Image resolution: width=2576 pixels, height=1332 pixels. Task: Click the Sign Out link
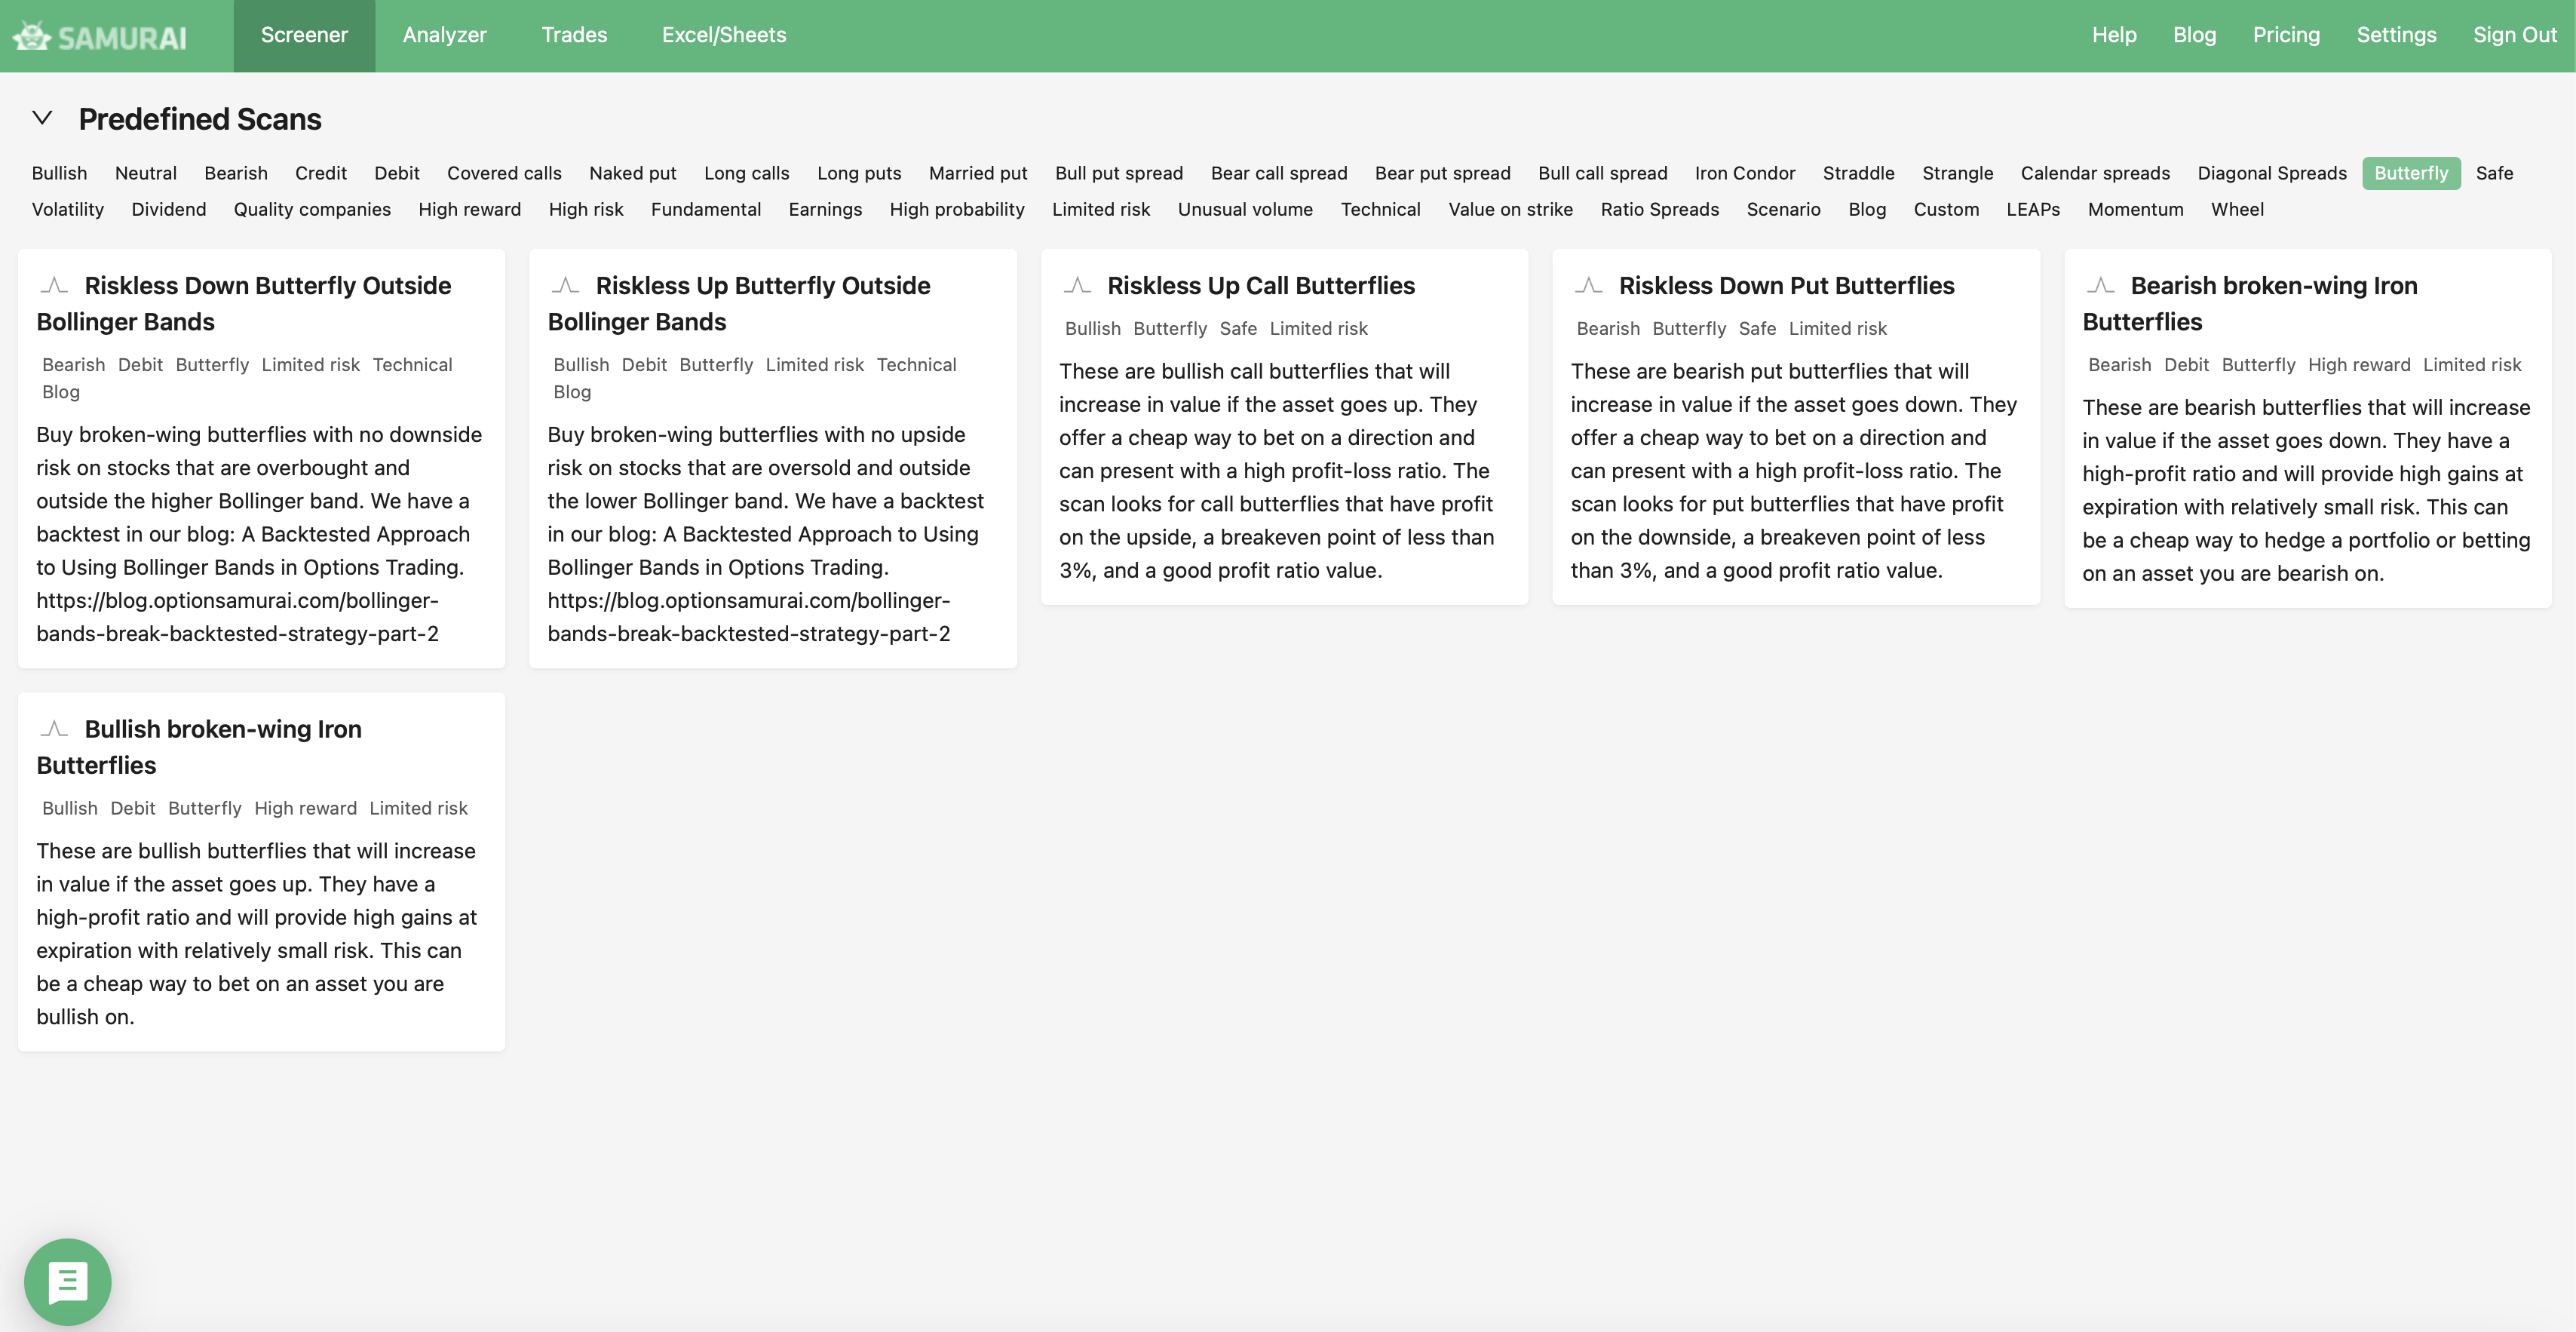tap(2514, 35)
